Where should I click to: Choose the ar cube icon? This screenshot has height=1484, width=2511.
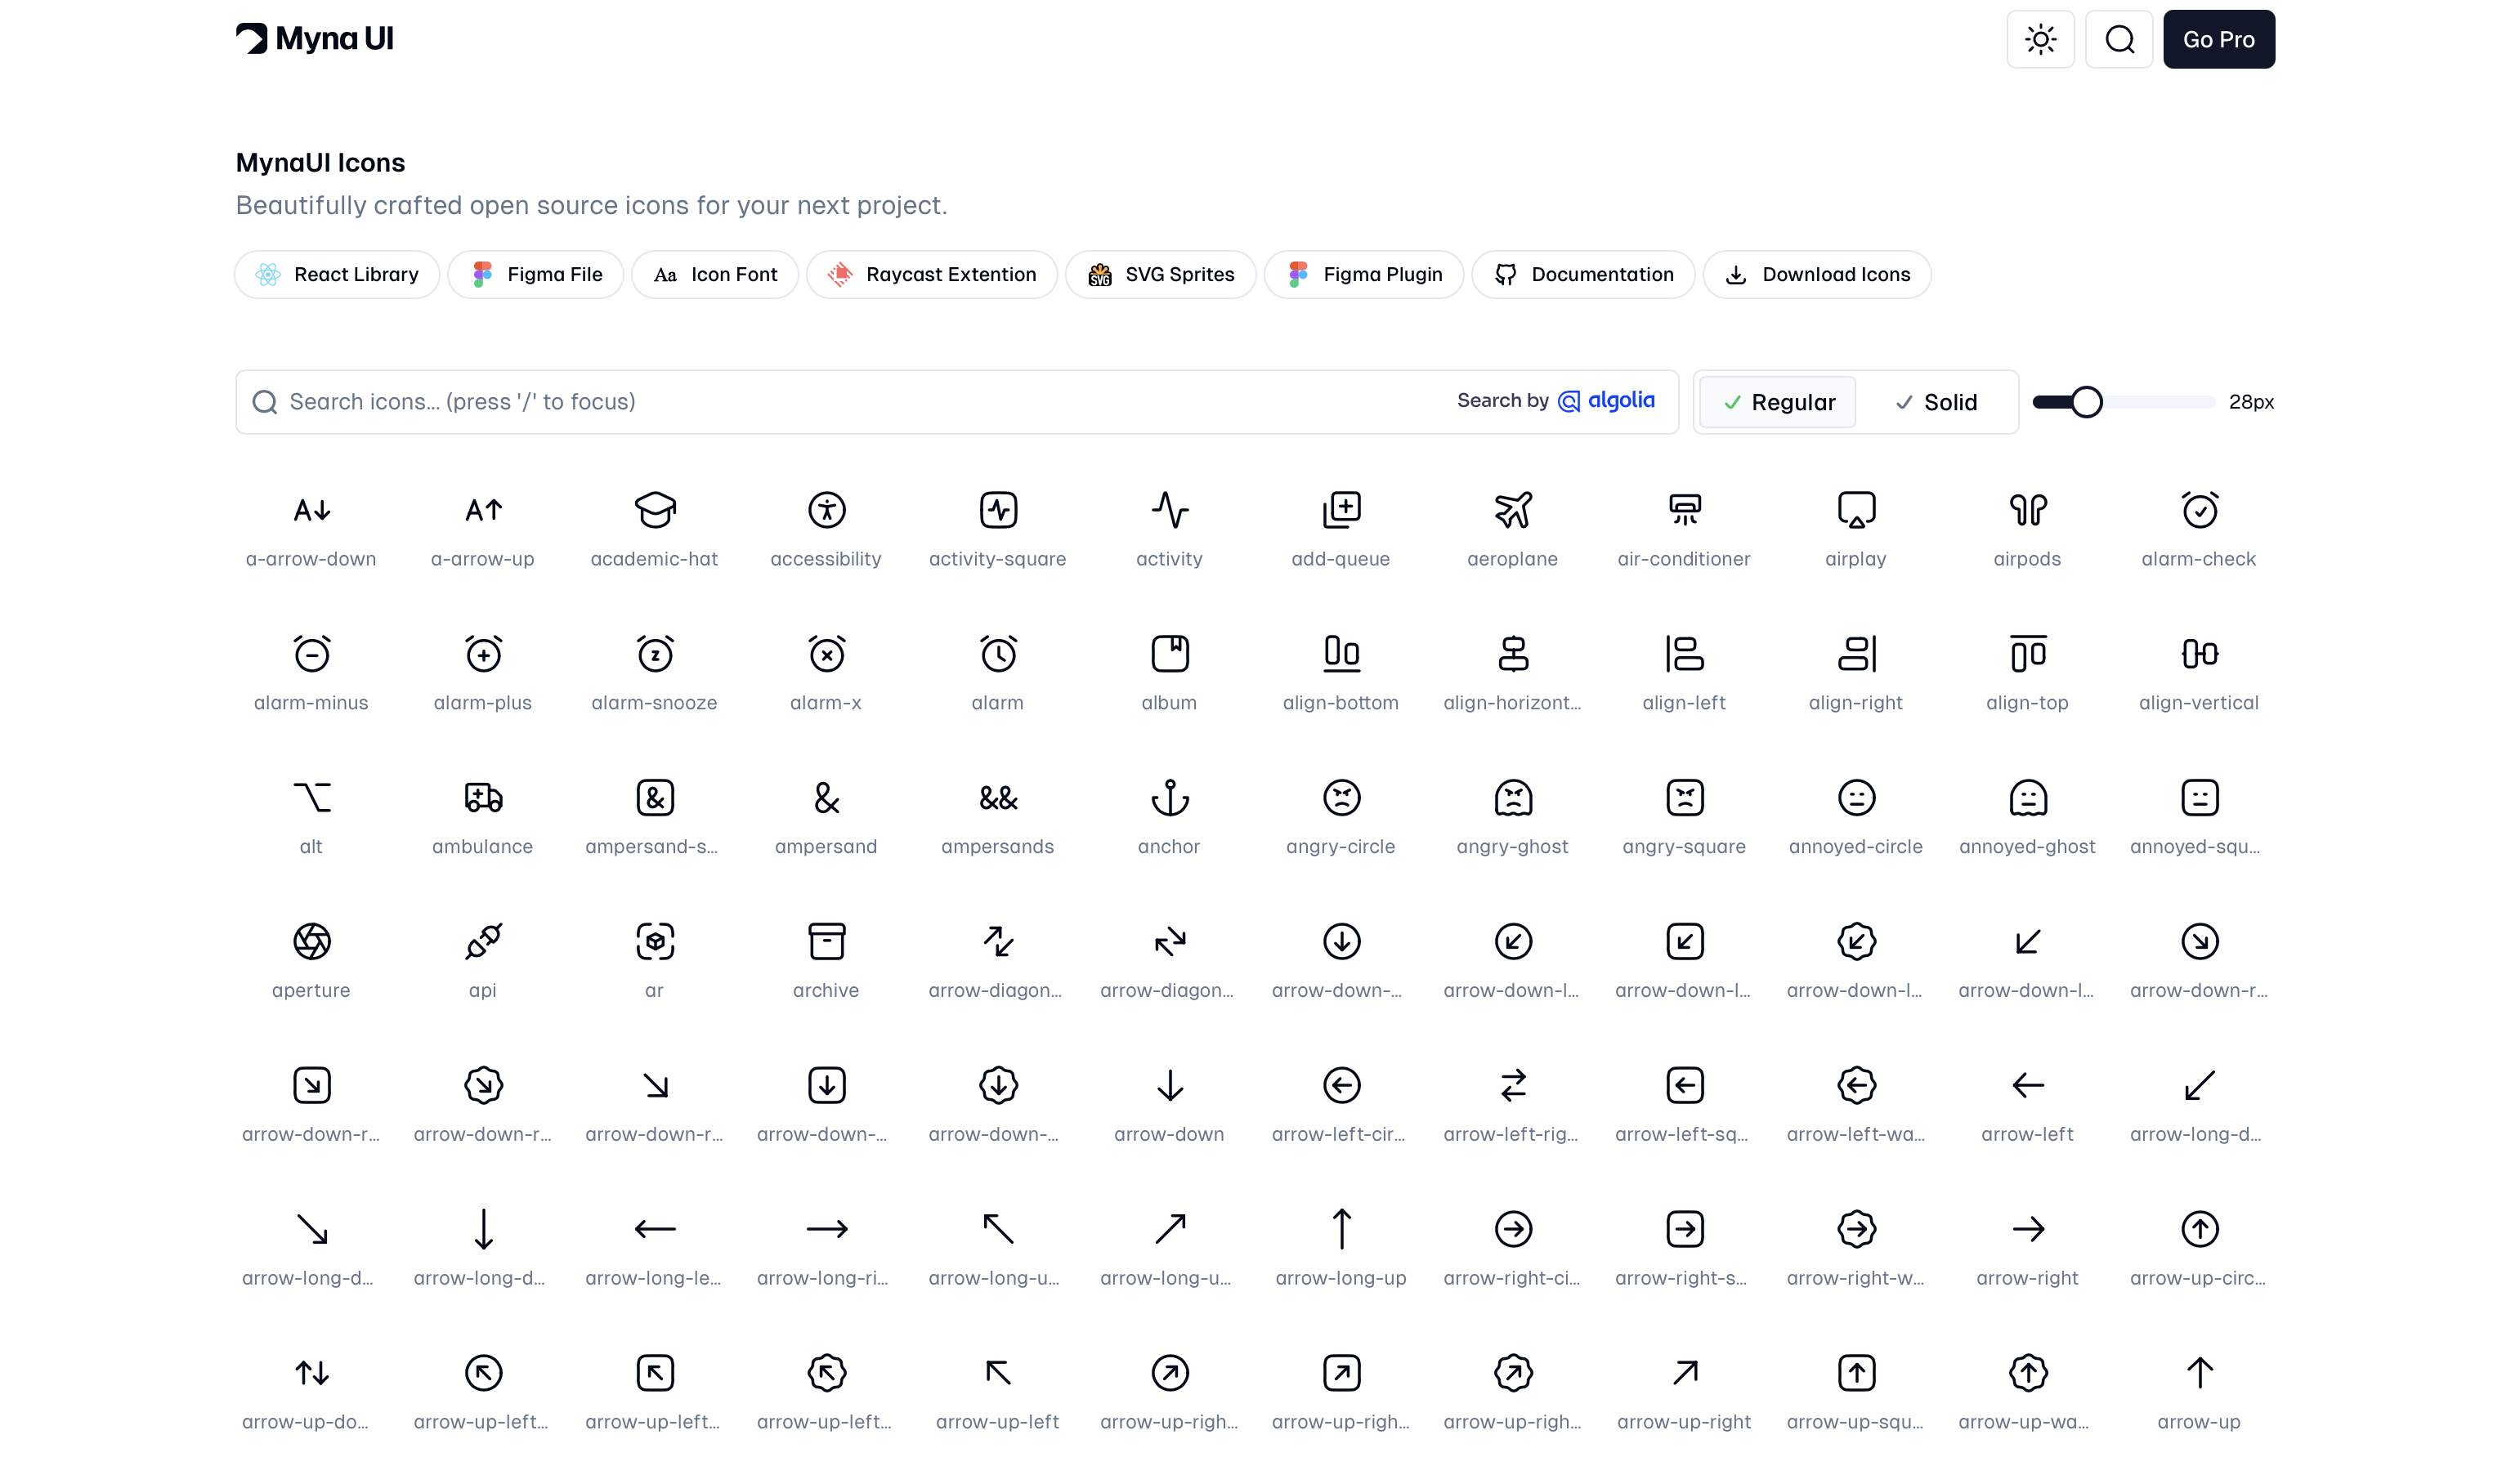655,942
